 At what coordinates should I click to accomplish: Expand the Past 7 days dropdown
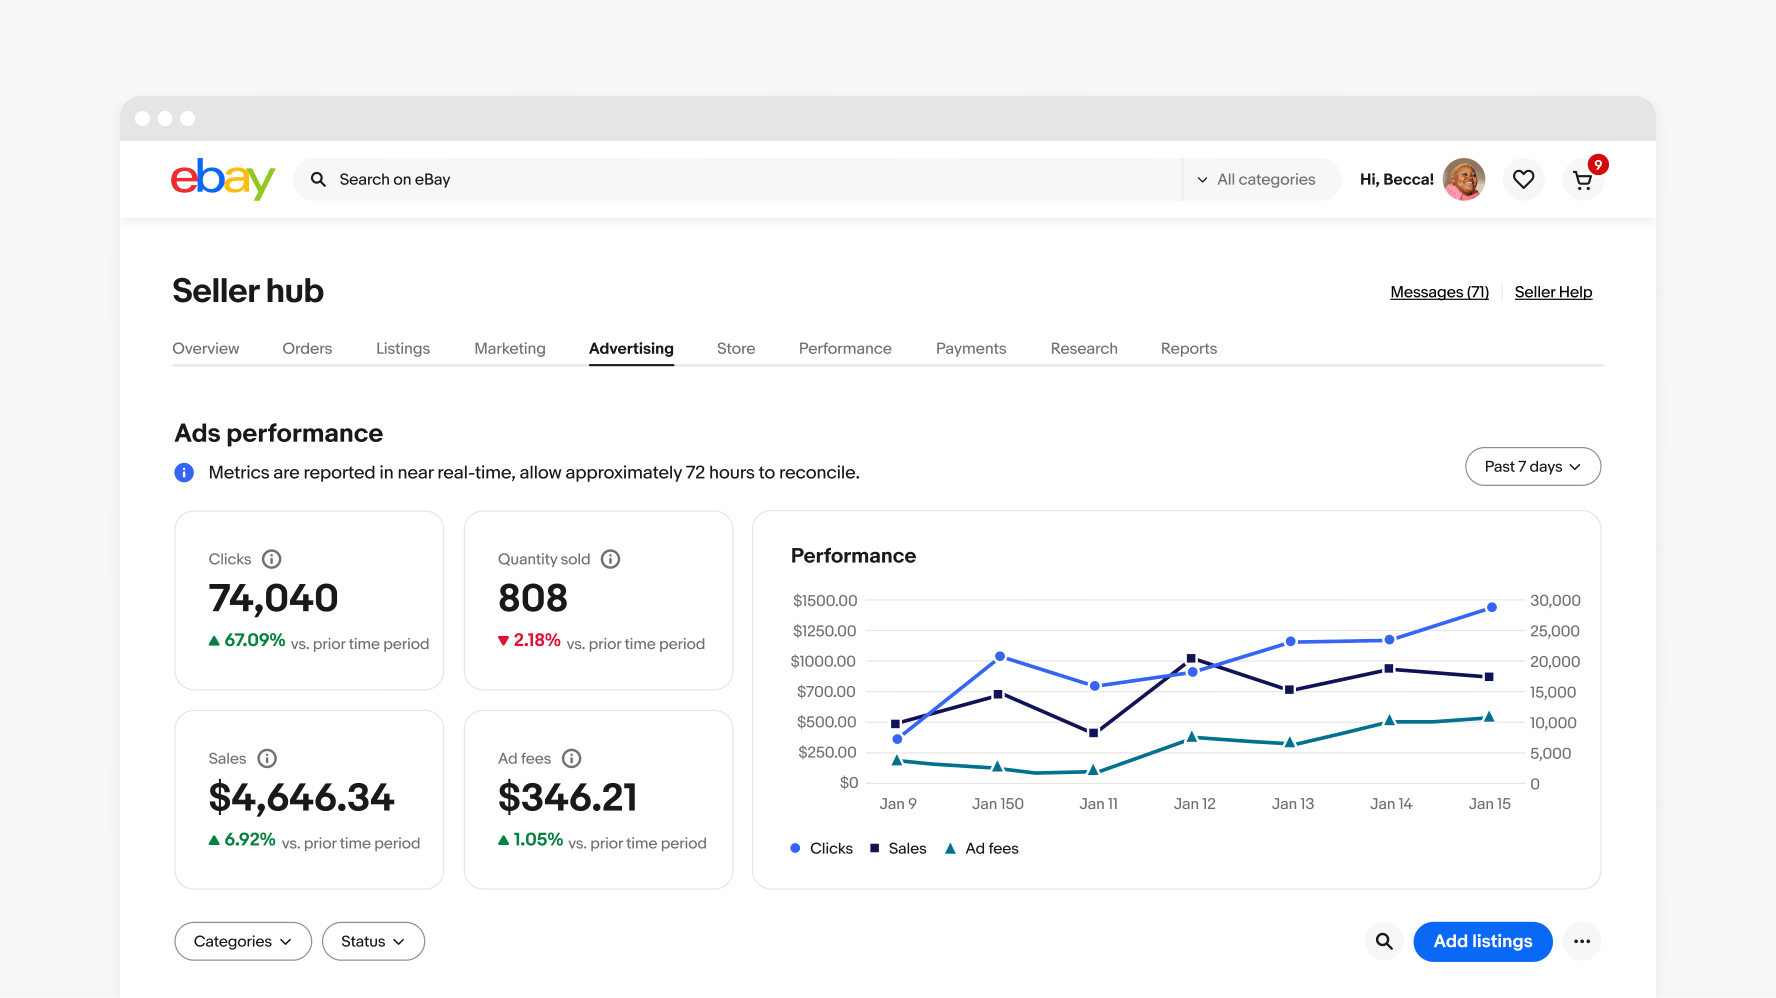(1532, 466)
